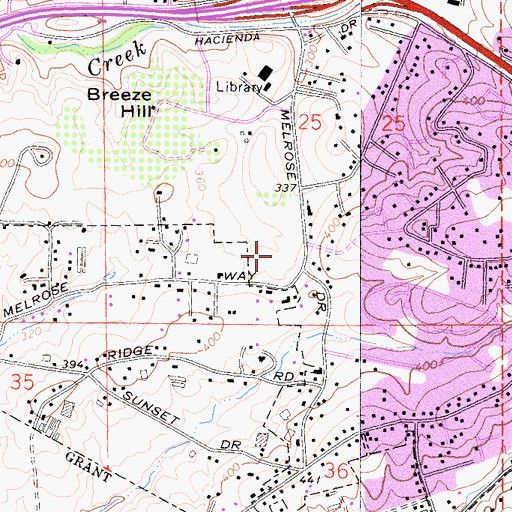
Task: Click the red section number 35
Action: coord(22,382)
